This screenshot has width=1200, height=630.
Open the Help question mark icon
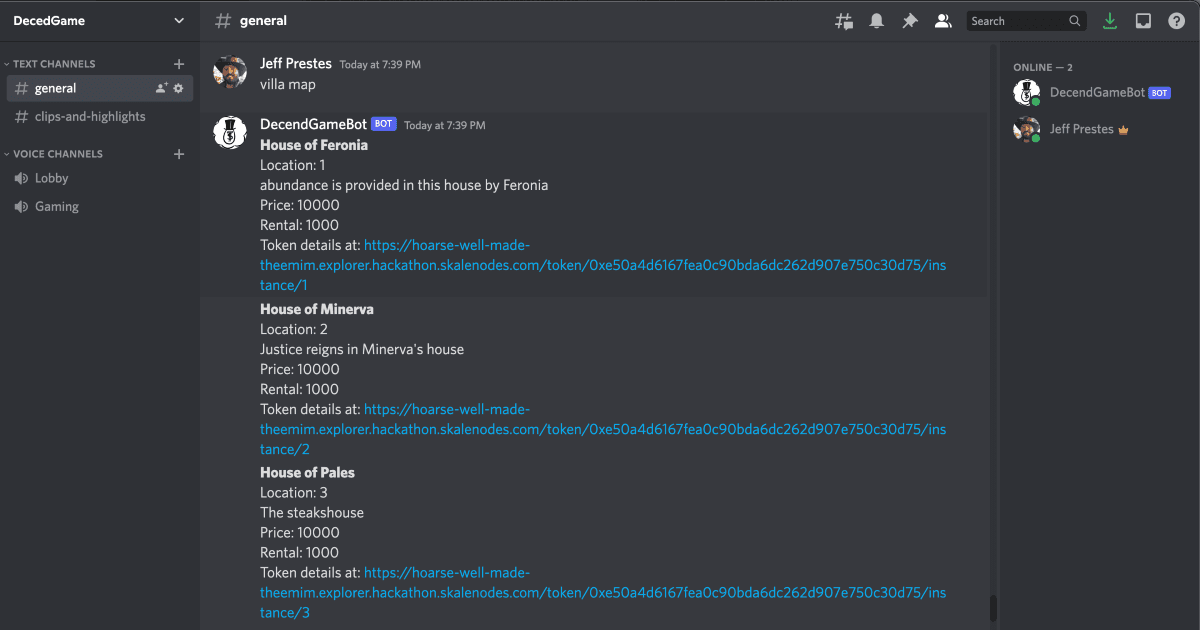point(1176,21)
